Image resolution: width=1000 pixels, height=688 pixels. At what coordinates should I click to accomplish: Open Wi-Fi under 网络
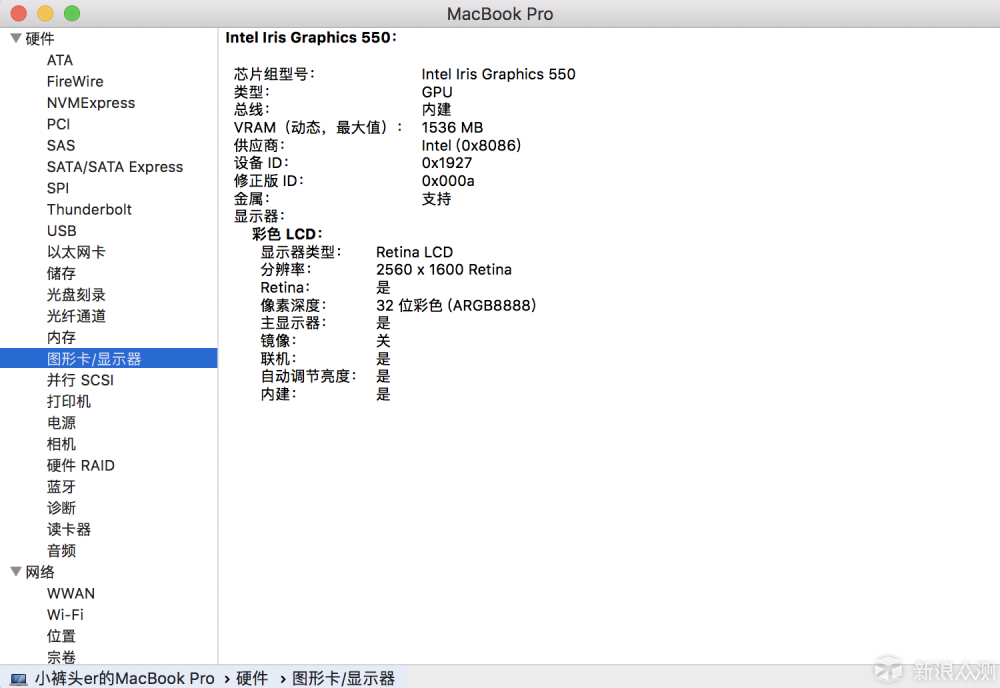[x=65, y=615]
